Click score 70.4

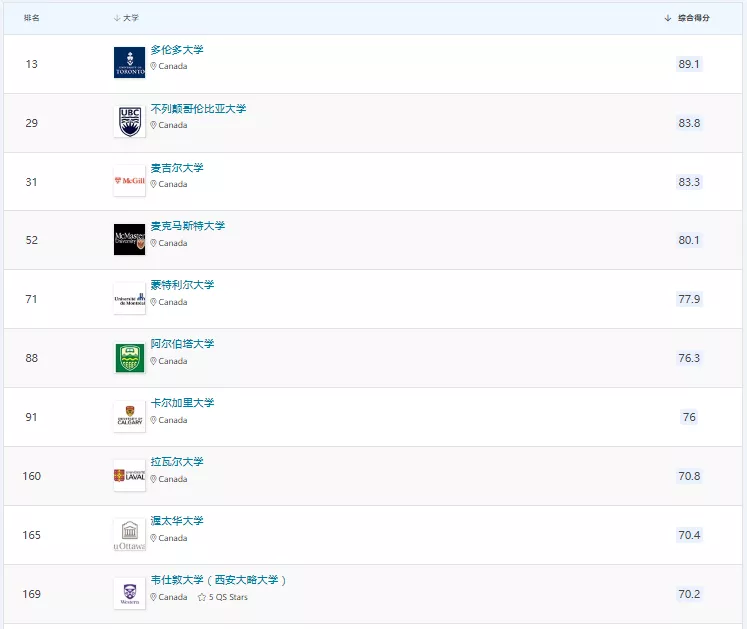tap(689, 535)
